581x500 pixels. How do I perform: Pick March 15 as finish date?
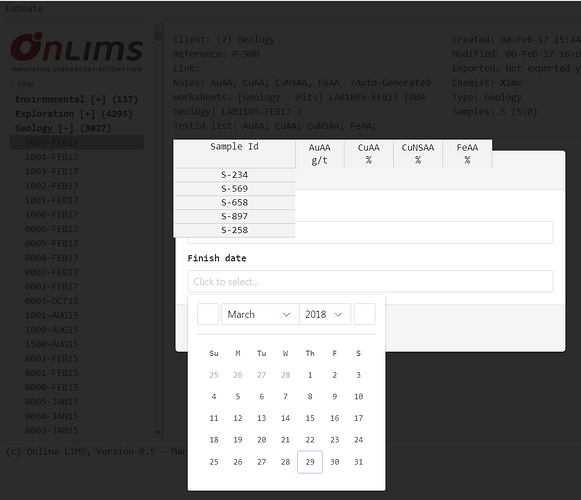tap(310, 418)
